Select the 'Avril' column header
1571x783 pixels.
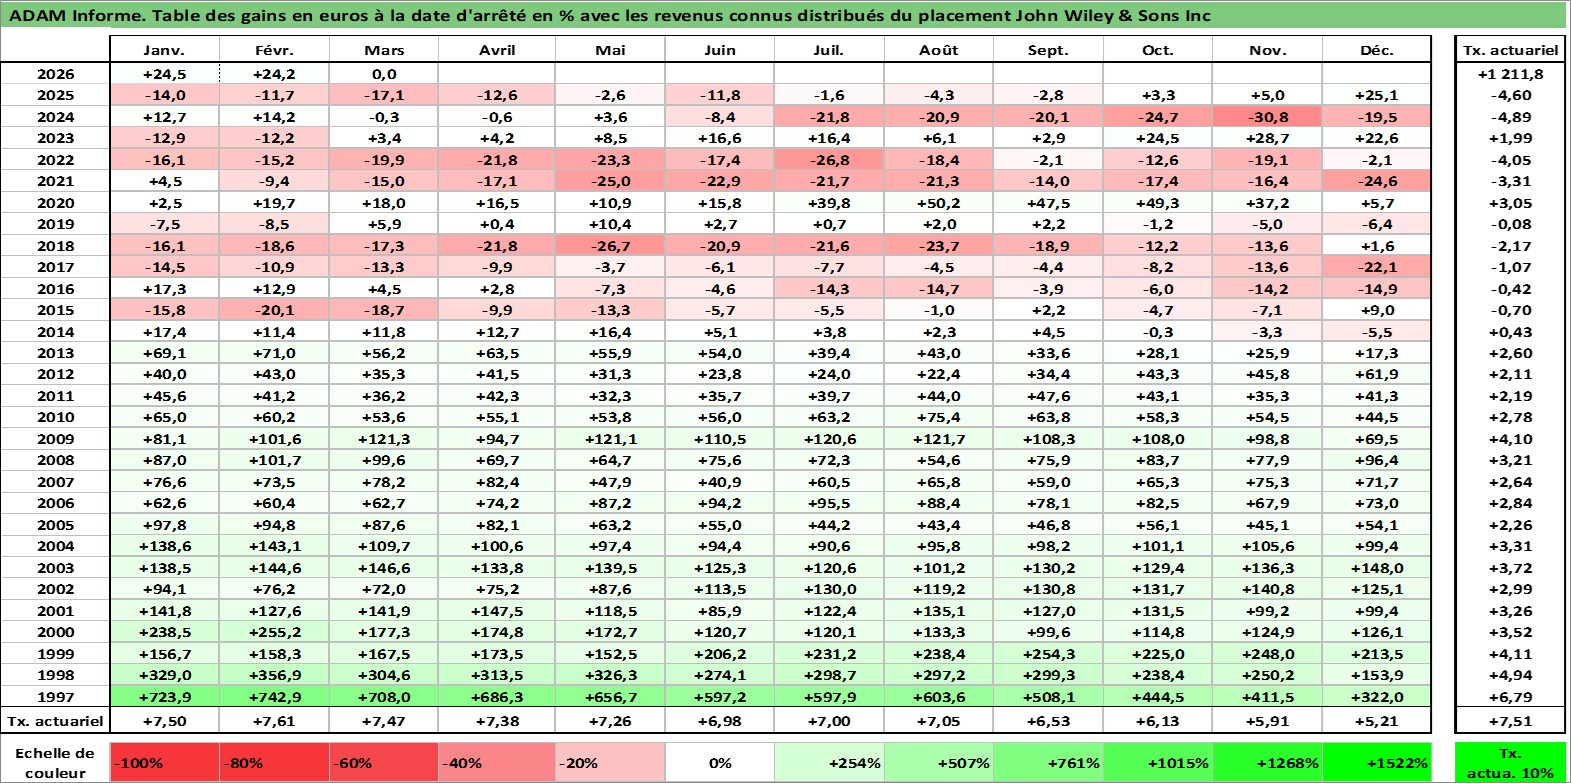(497, 50)
